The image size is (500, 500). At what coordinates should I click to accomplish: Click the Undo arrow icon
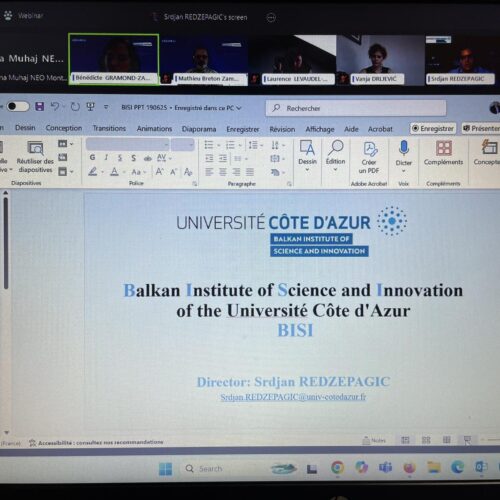click(55, 107)
